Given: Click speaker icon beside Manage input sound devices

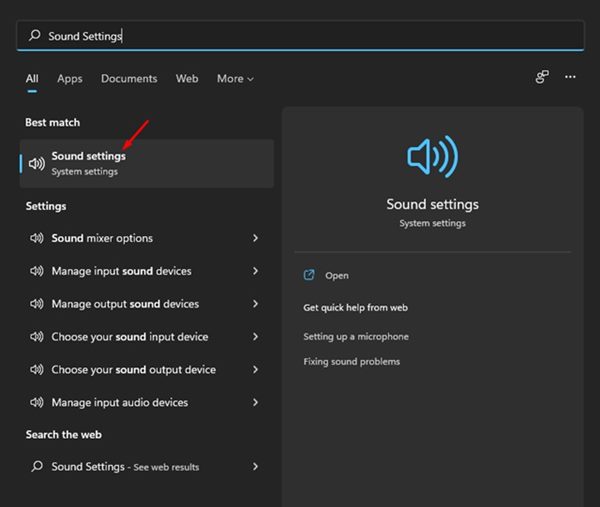Looking at the screenshot, I should pos(37,271).
